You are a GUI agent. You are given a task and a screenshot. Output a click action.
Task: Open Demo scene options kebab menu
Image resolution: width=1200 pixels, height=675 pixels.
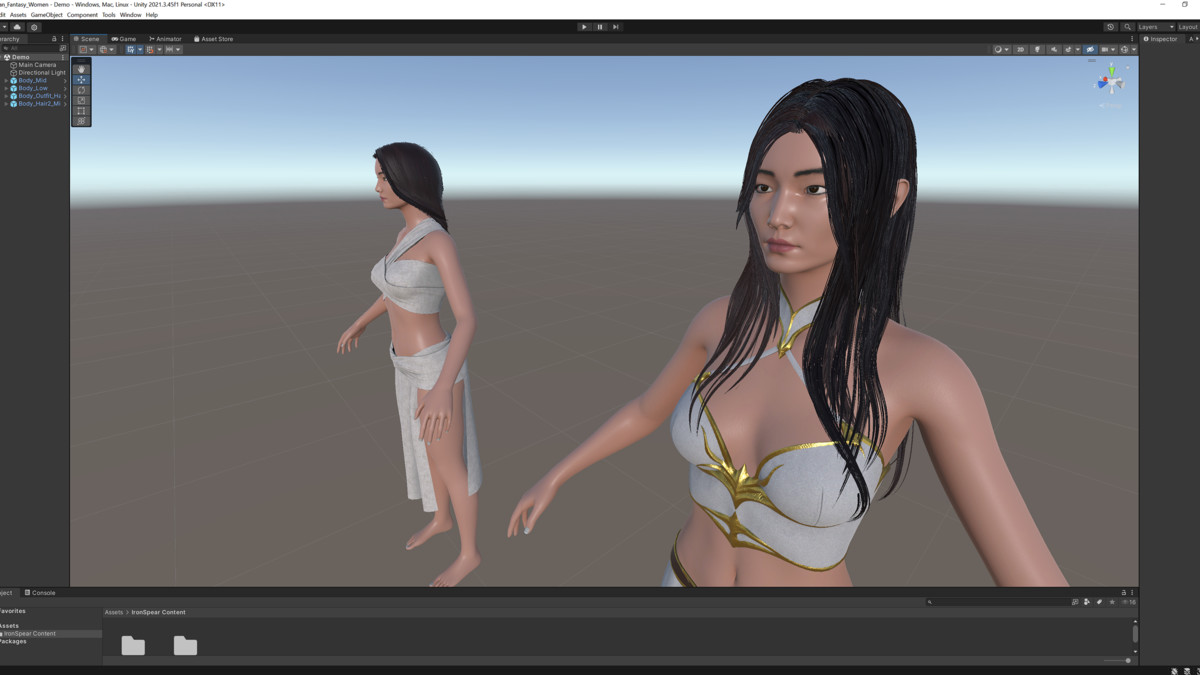63,57
